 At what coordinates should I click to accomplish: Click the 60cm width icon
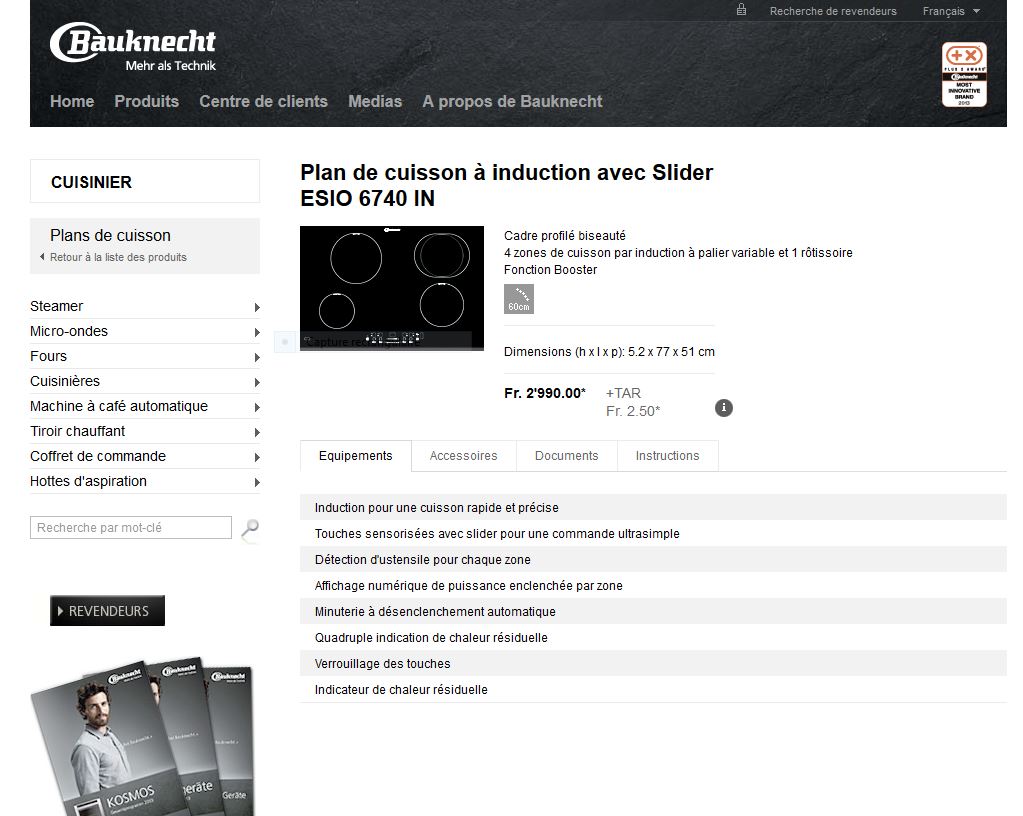pos(519,299)
